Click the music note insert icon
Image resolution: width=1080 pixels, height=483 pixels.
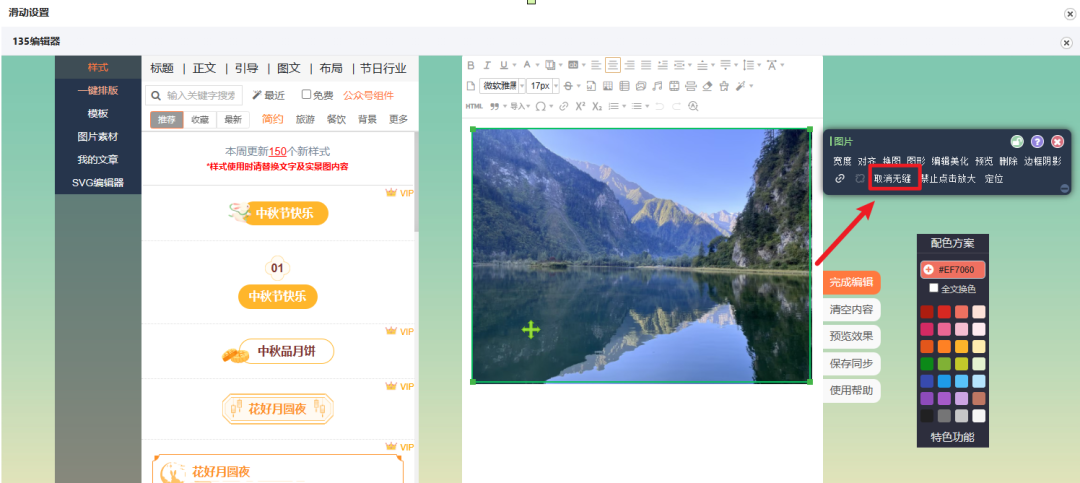pos(657,86)
